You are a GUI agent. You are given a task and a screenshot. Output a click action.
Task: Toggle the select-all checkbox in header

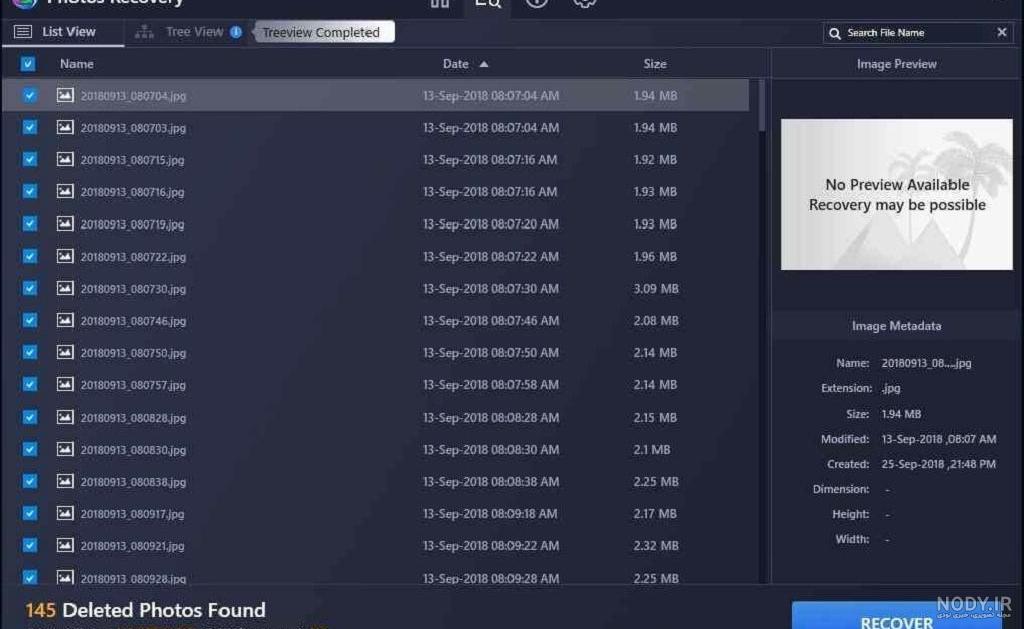point(28,64)
